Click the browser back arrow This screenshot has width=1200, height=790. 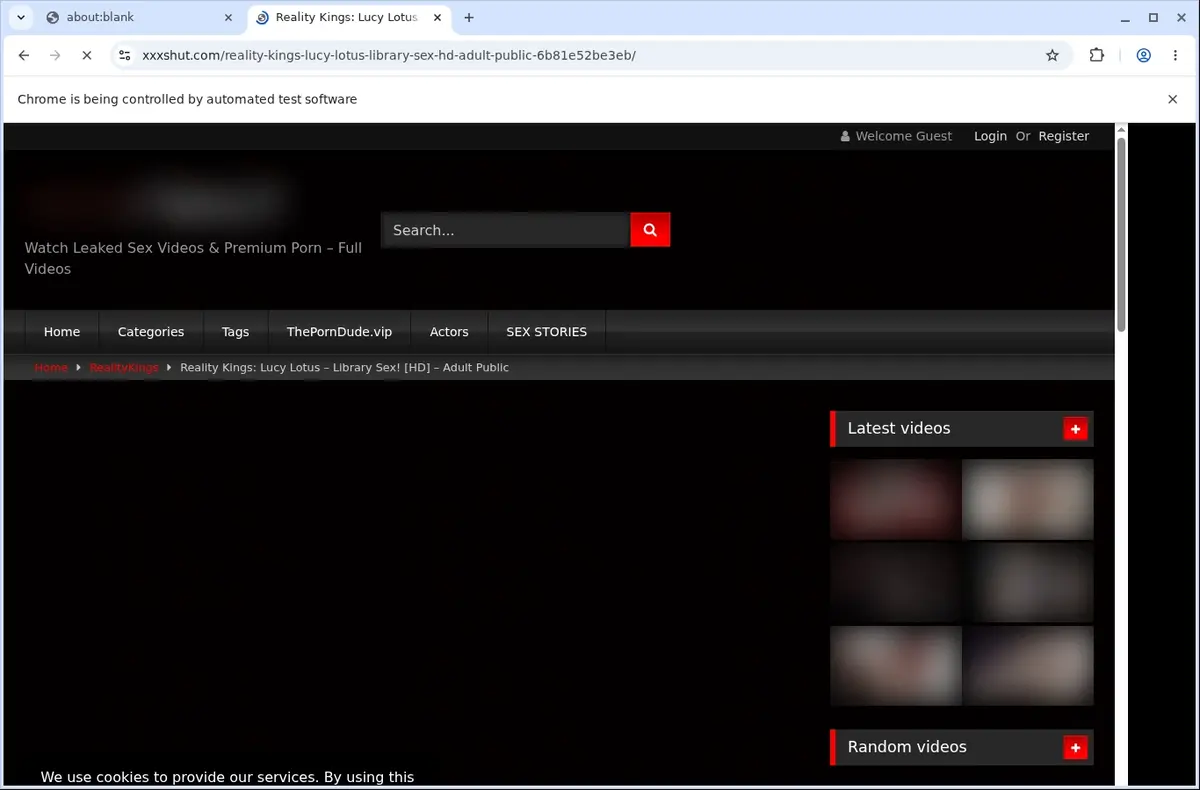24,55
